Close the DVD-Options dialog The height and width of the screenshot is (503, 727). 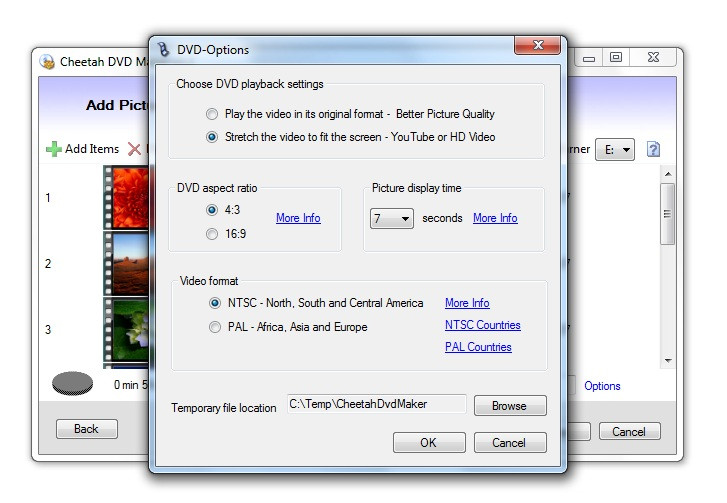pos(537,45)
